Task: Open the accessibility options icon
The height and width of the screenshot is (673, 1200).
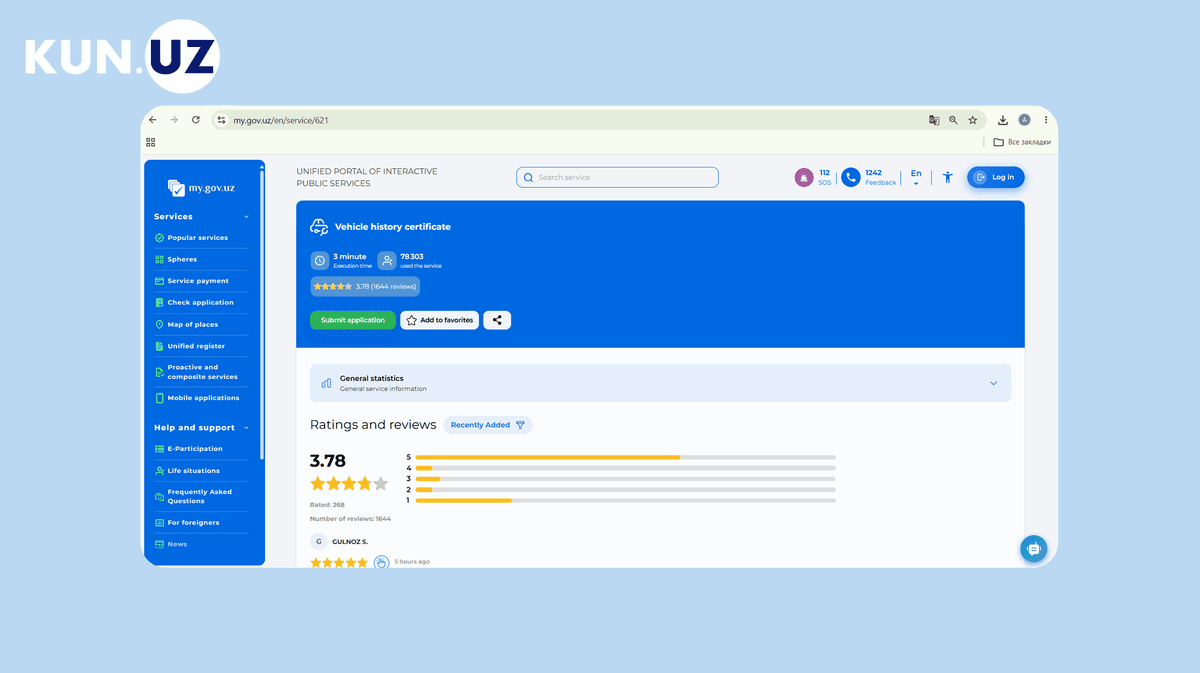Action: click(948, 177)
